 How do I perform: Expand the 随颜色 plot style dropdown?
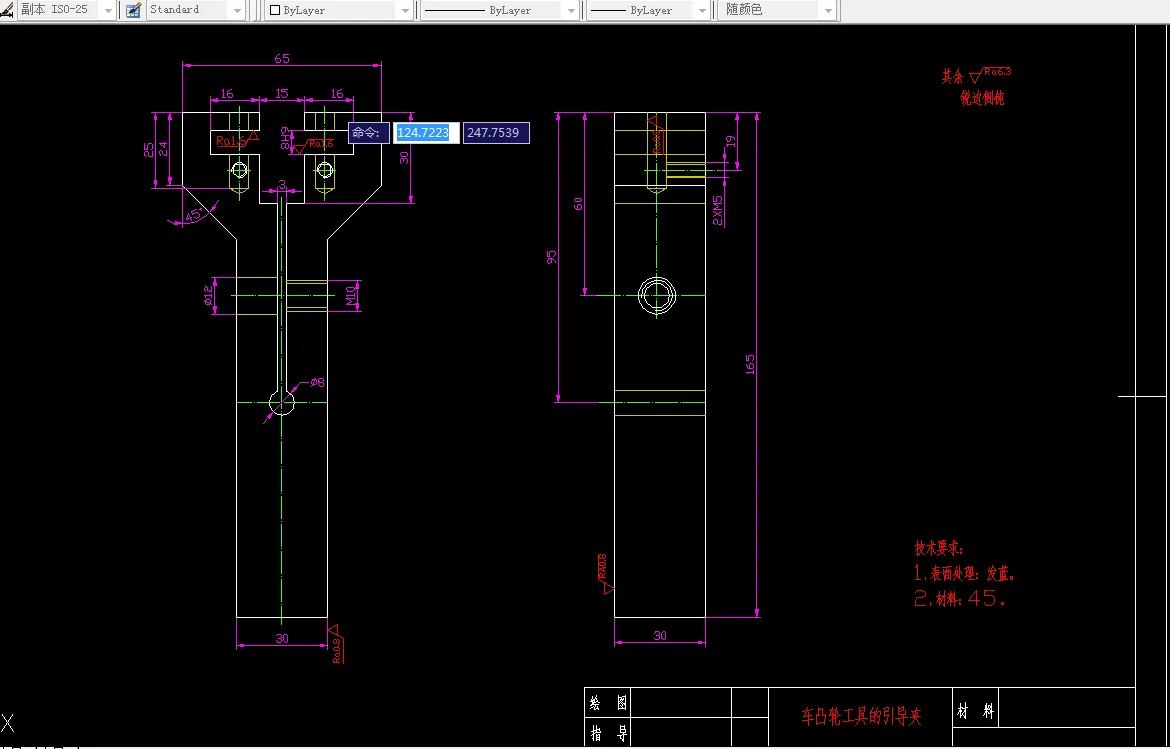tap(828, 10)
